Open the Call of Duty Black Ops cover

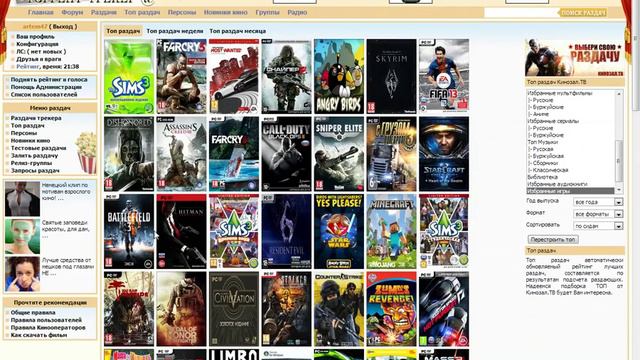coord(286,154)
